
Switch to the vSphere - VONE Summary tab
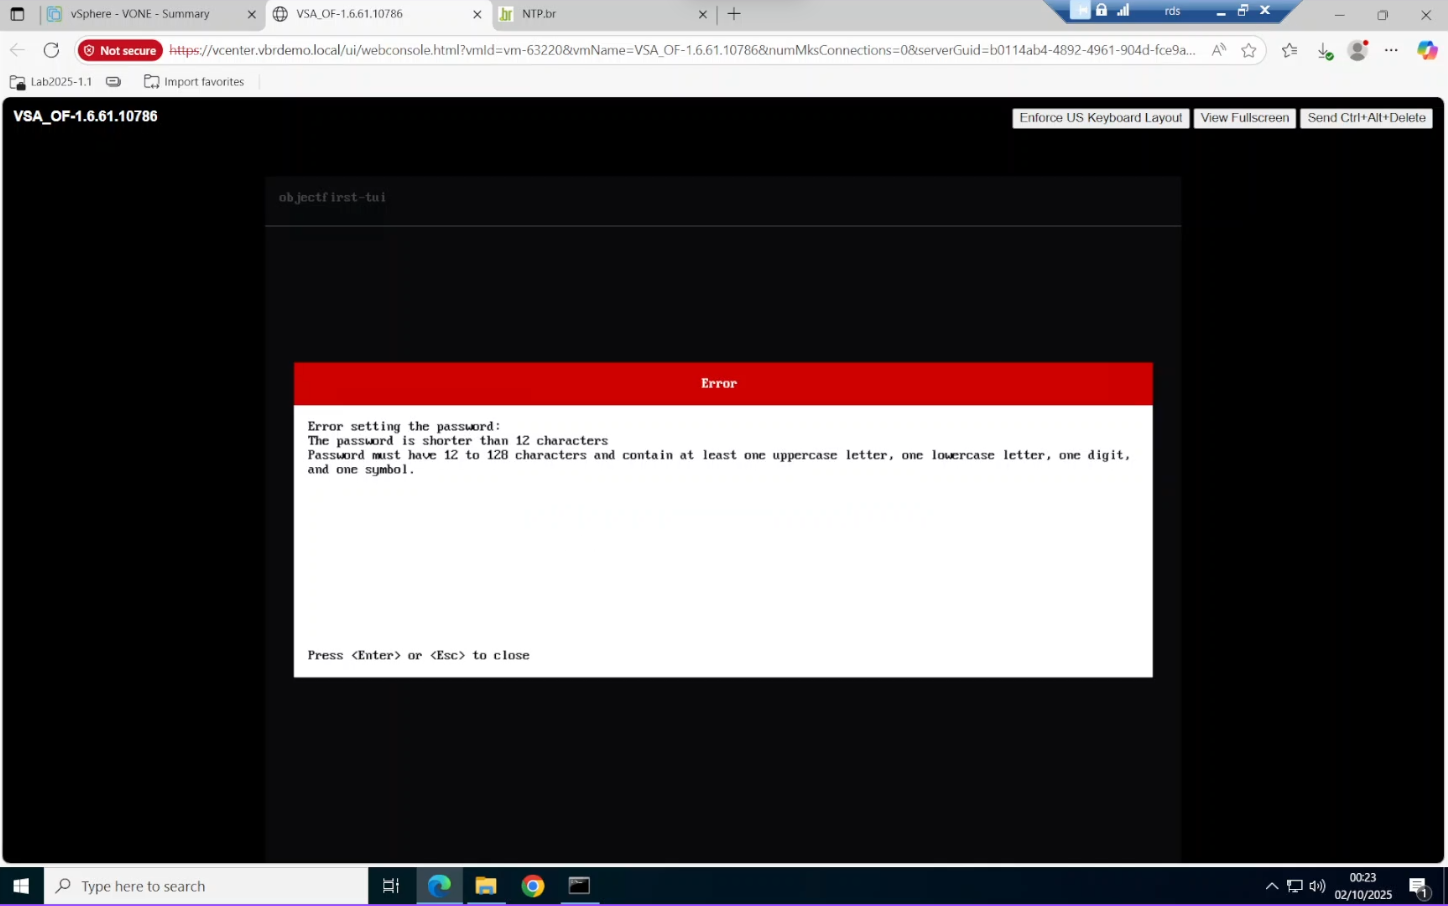(x=140, y=14)
